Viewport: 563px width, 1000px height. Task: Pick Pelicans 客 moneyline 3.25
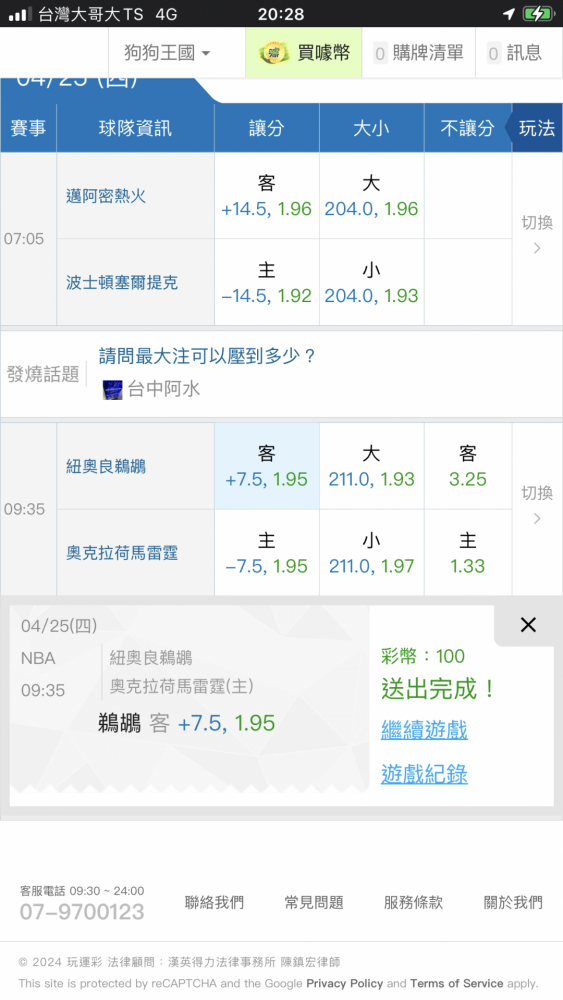(467, 466)
